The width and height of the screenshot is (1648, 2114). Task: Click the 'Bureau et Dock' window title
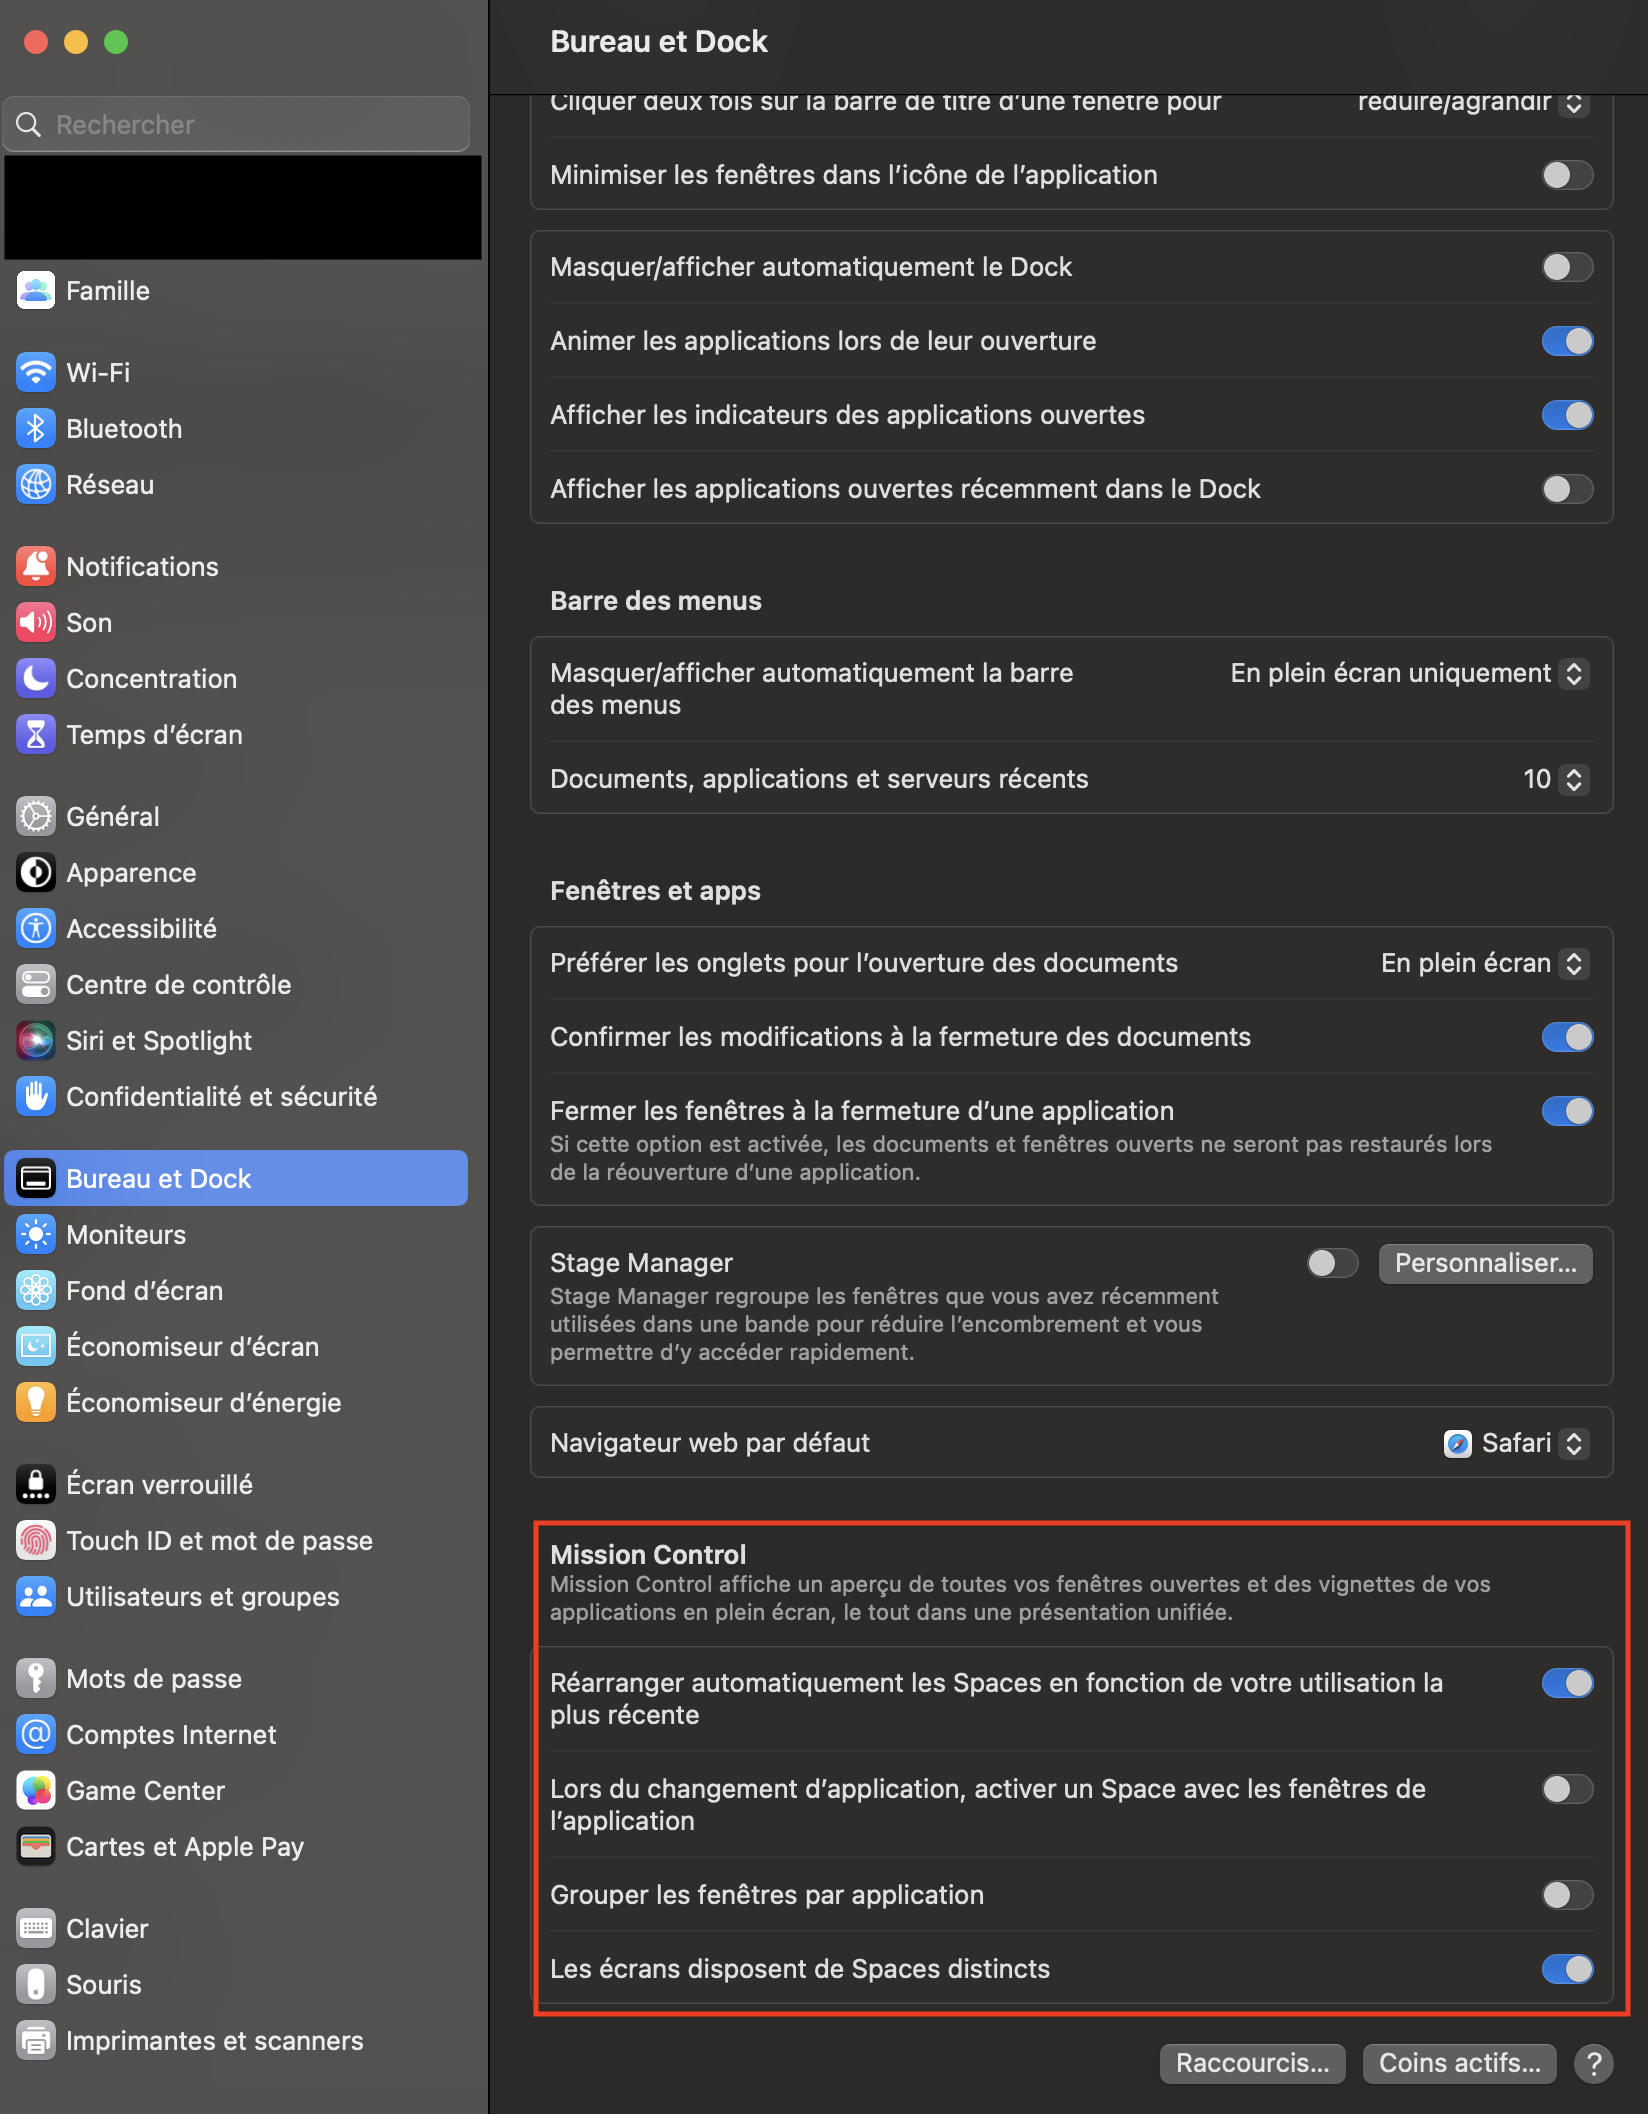point(659,42)
